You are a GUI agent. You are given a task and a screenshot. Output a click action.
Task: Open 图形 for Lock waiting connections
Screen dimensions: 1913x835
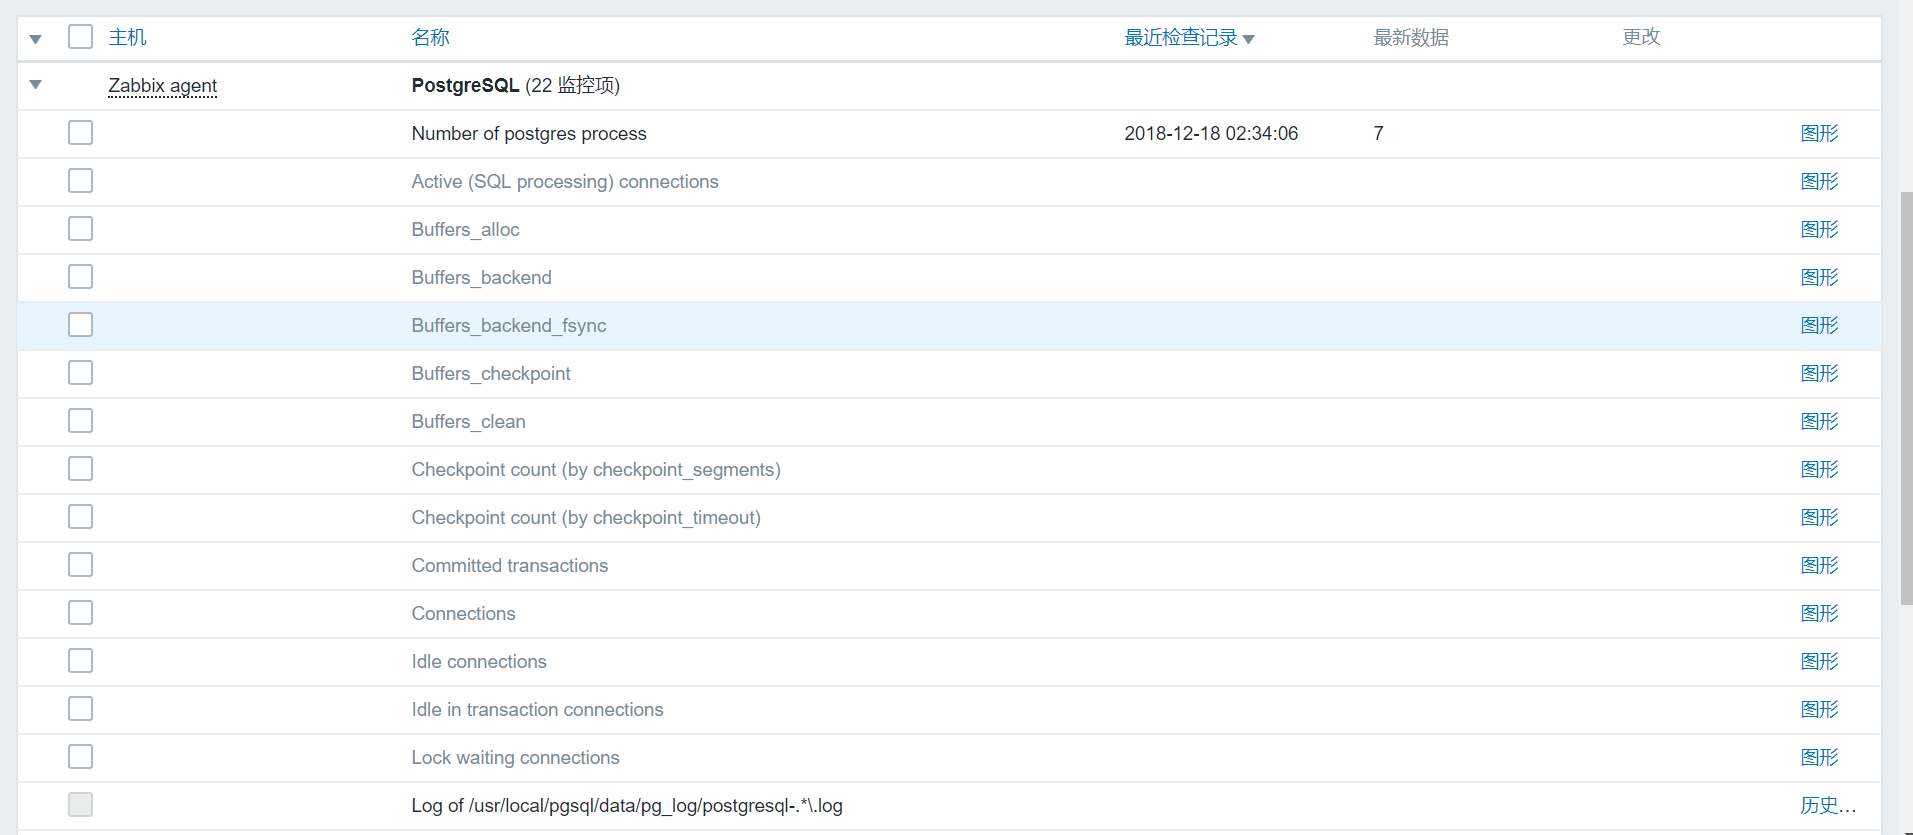coord(1819,758)
